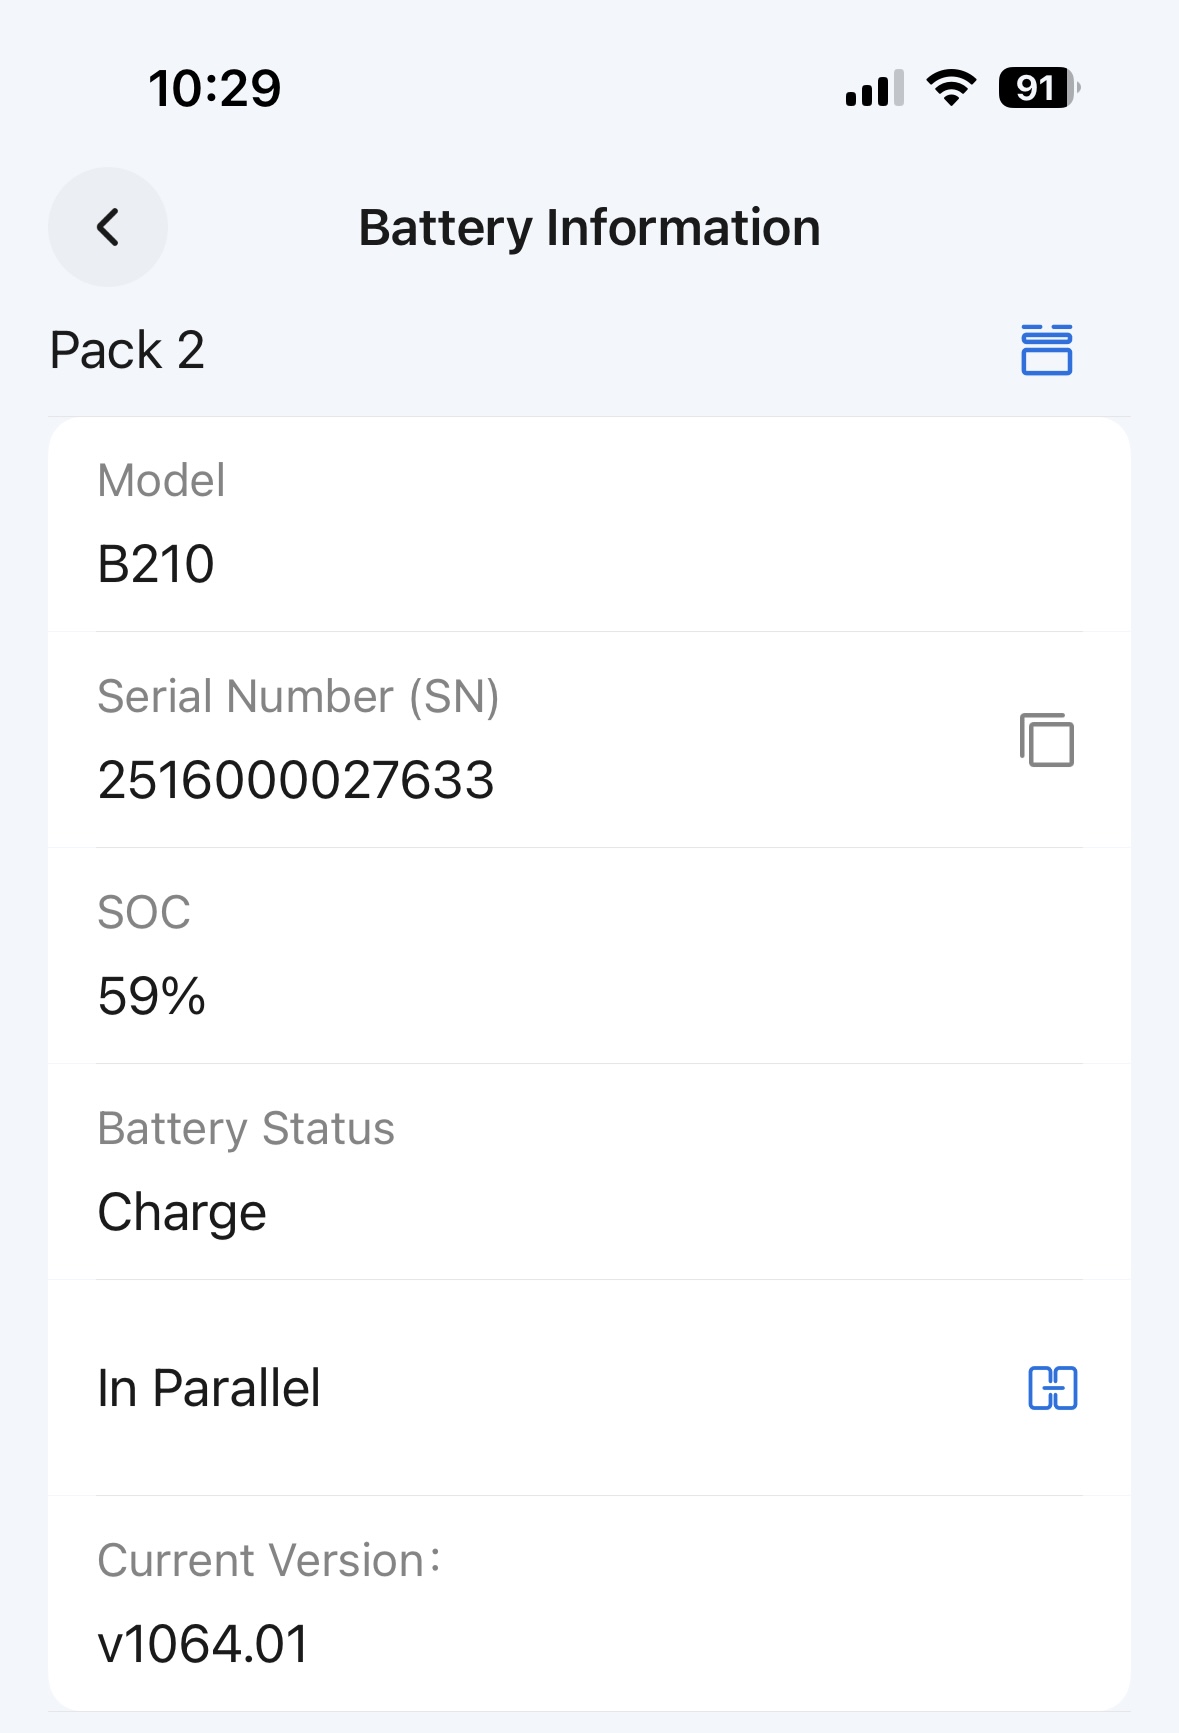
Task: Tap the SOC 59% value
Action: point(151,996)
